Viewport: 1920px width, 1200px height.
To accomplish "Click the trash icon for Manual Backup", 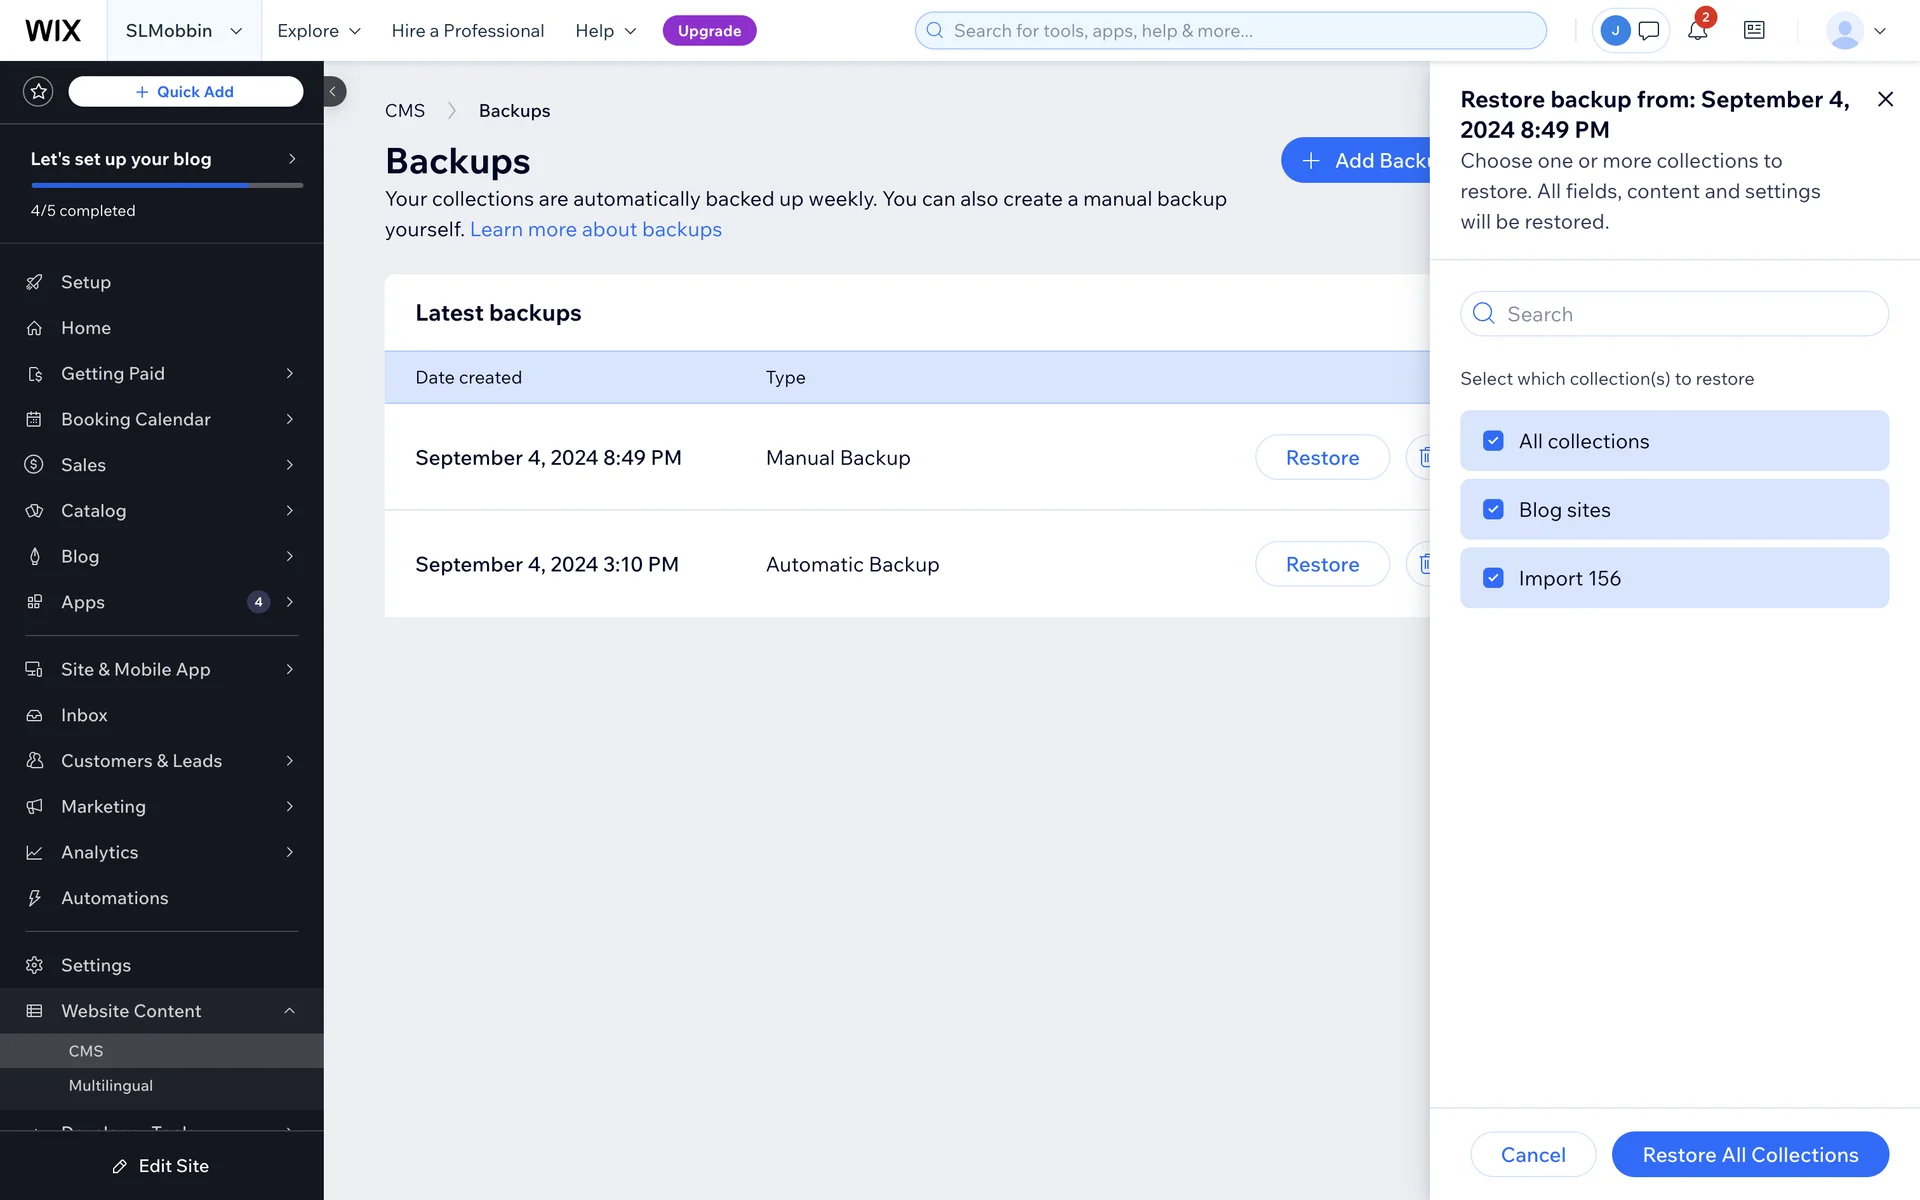I will 1424,457.
